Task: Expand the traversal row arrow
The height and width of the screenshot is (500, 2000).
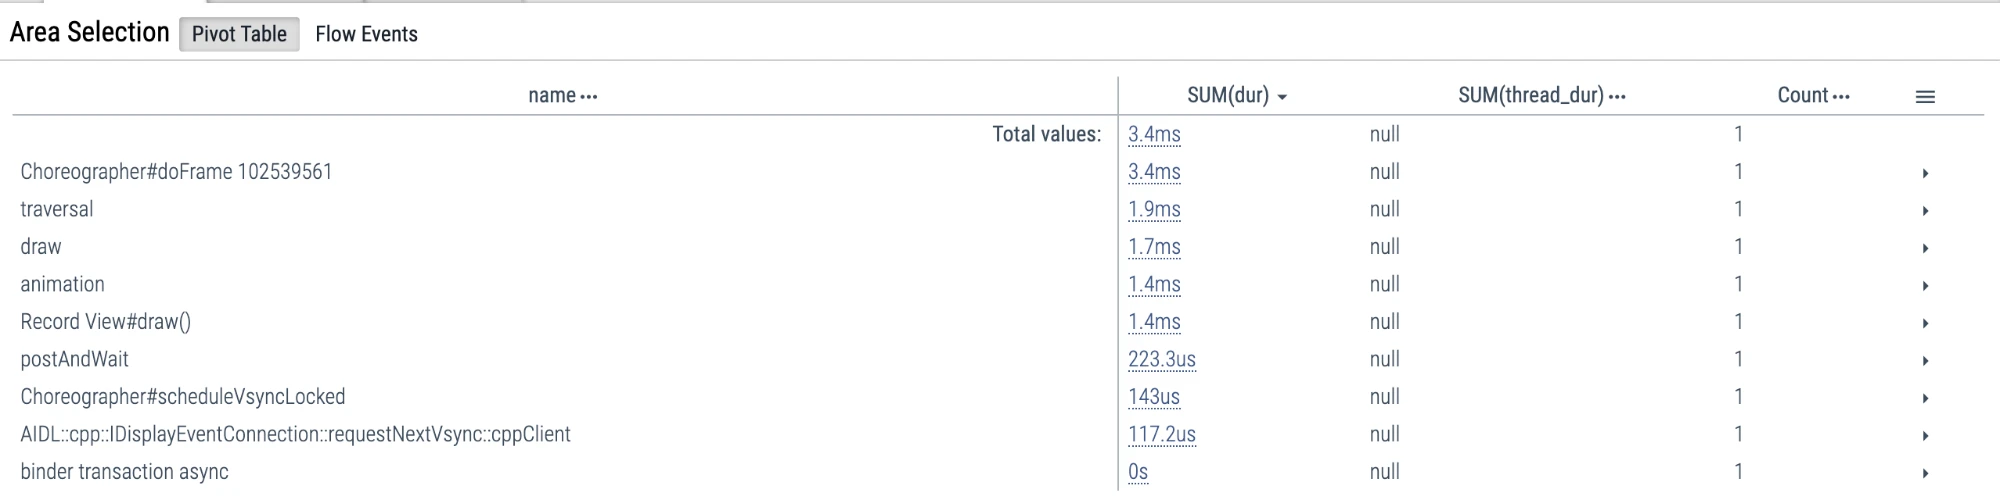Action: pyautogui.click(x=1924, y=211)
